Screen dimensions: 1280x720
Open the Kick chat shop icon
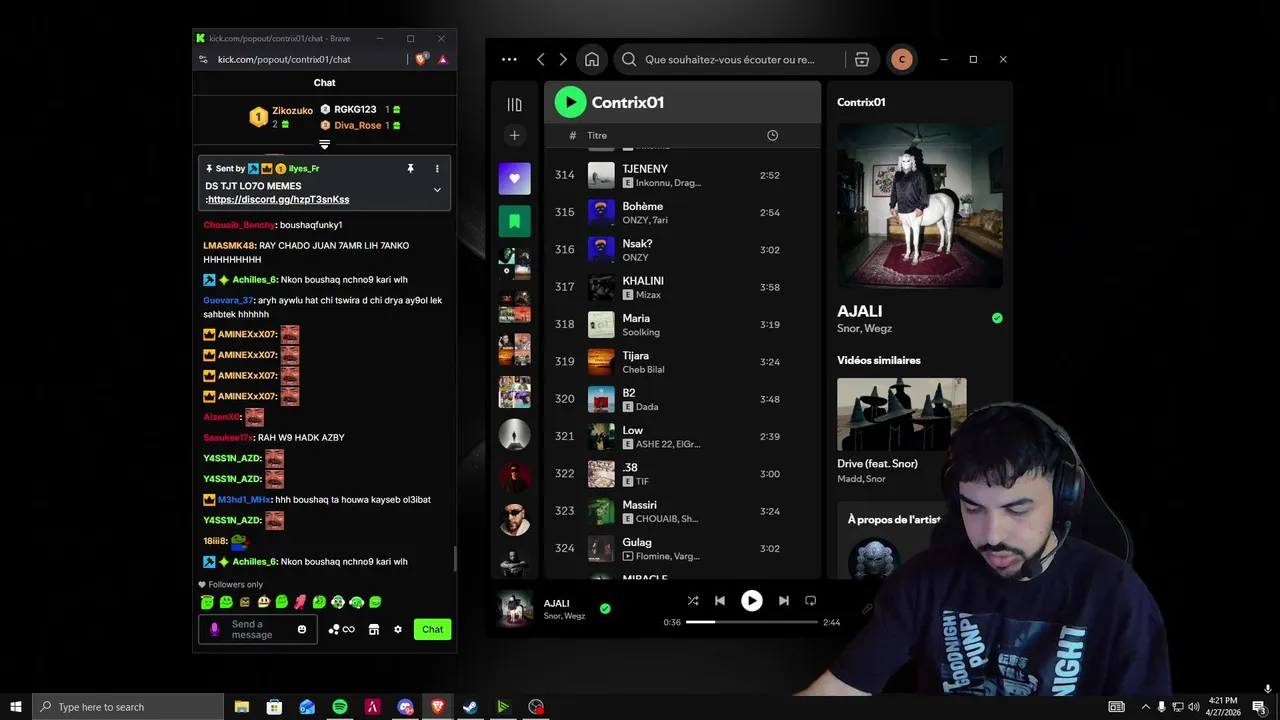(x=374, y=629)
